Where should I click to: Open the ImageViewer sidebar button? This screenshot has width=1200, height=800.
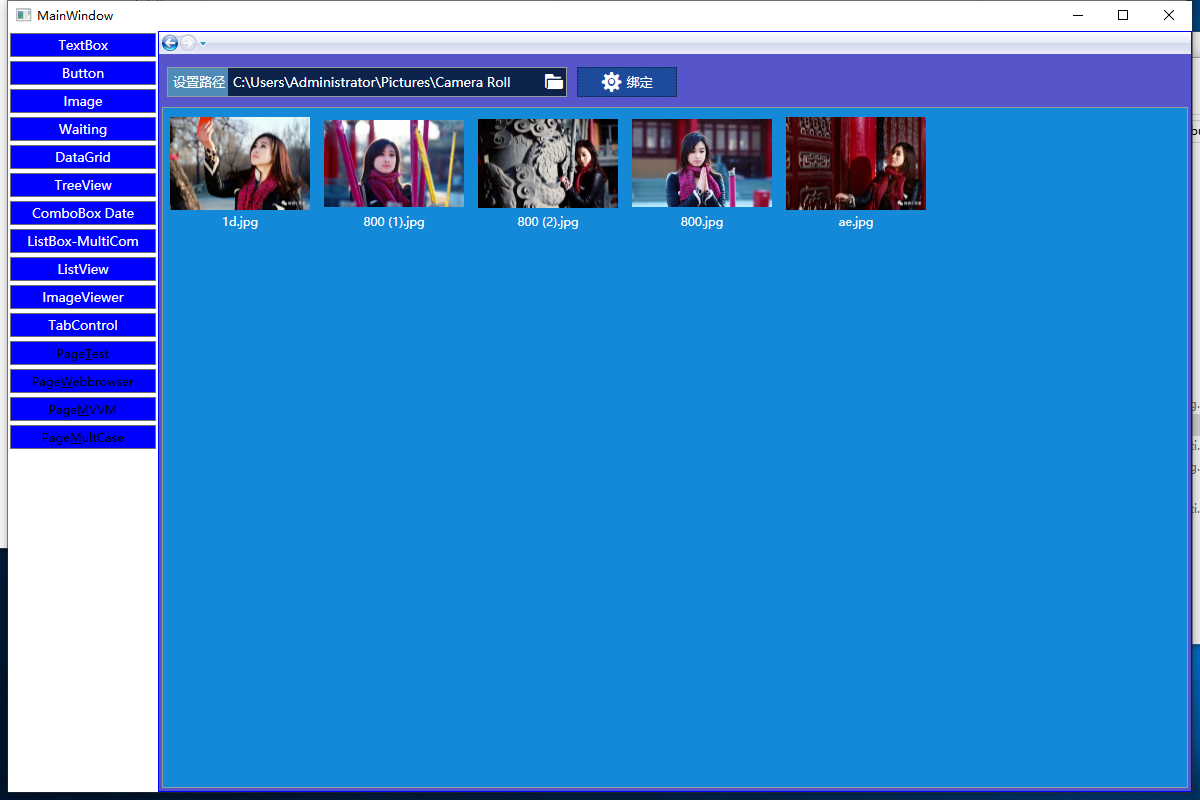click(83, 297)
